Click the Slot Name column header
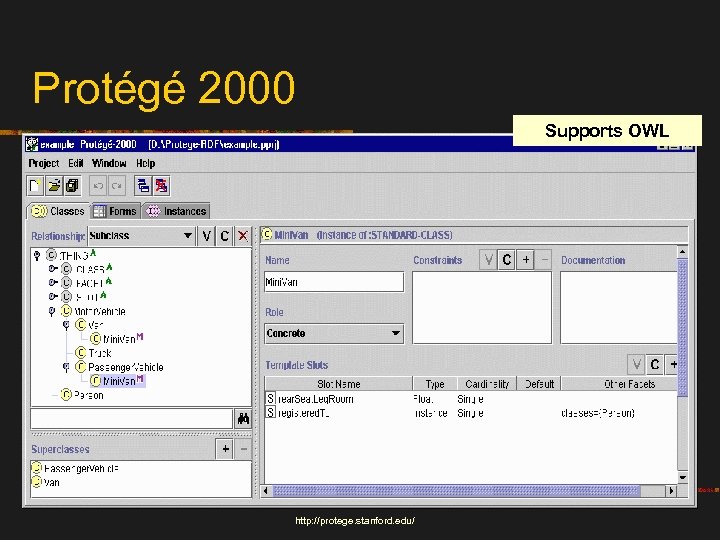Viewport: 720px width, 540px height. pyautogui.click(x=338, y=384)
